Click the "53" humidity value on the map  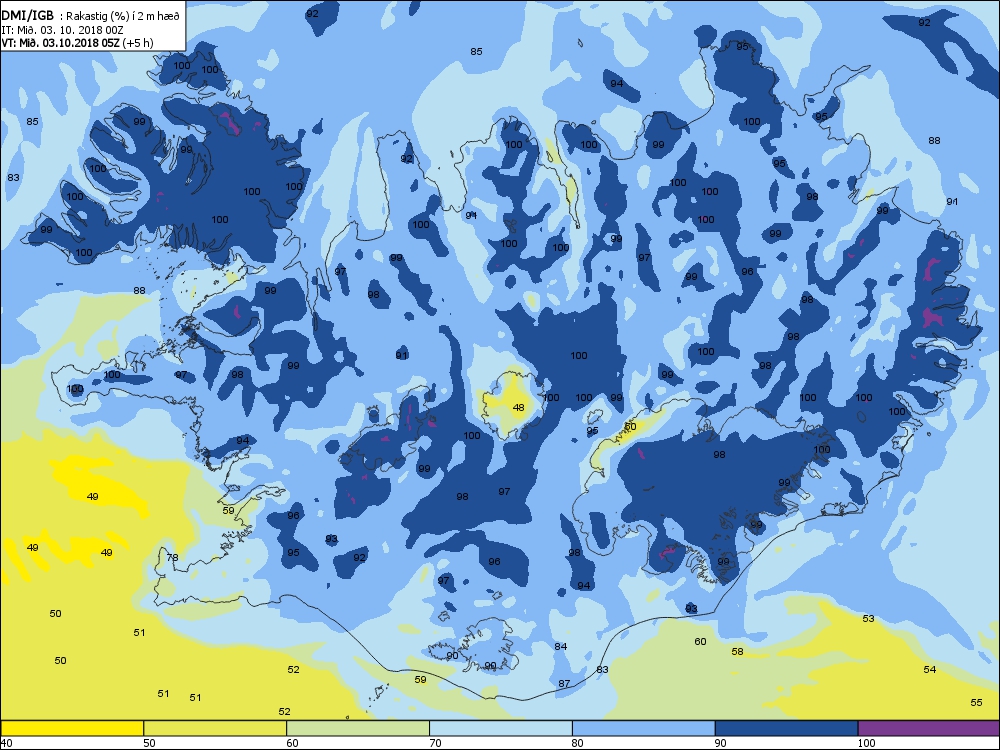tap(869, 619)
